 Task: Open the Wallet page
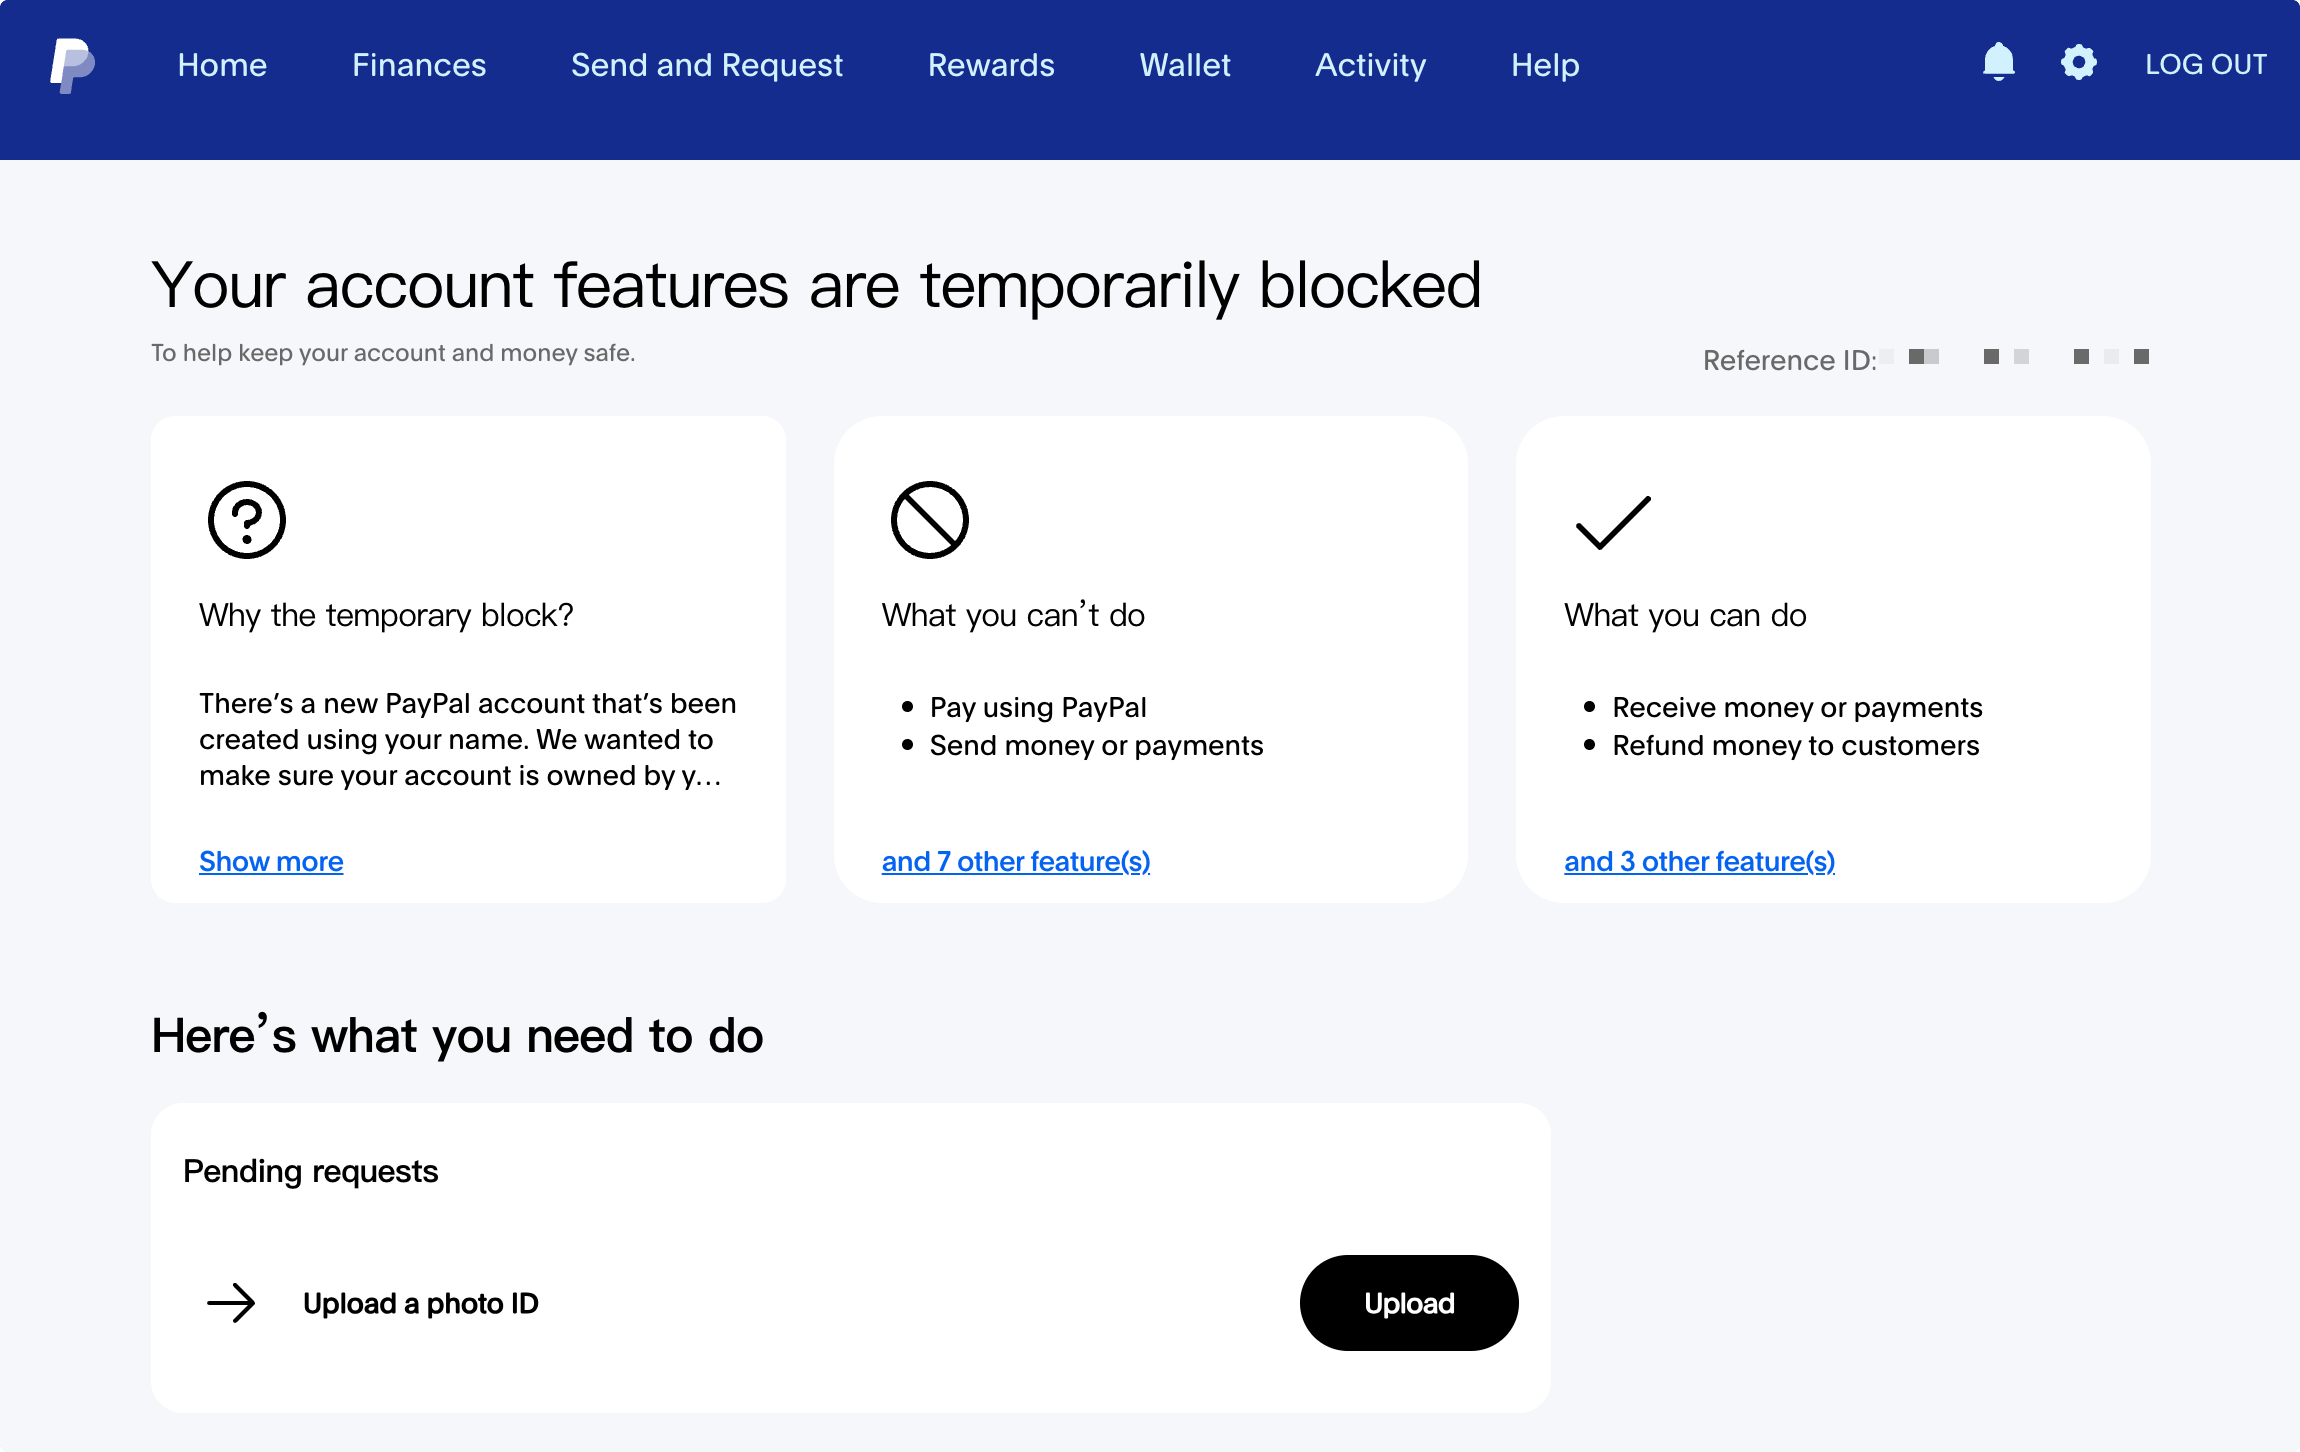(x=1185, y=65)
